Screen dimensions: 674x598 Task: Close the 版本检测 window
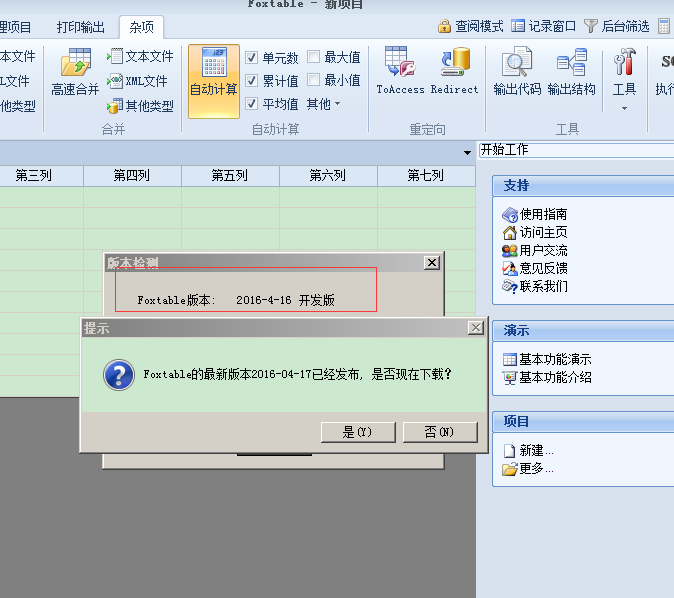click(x=432, y=262)
